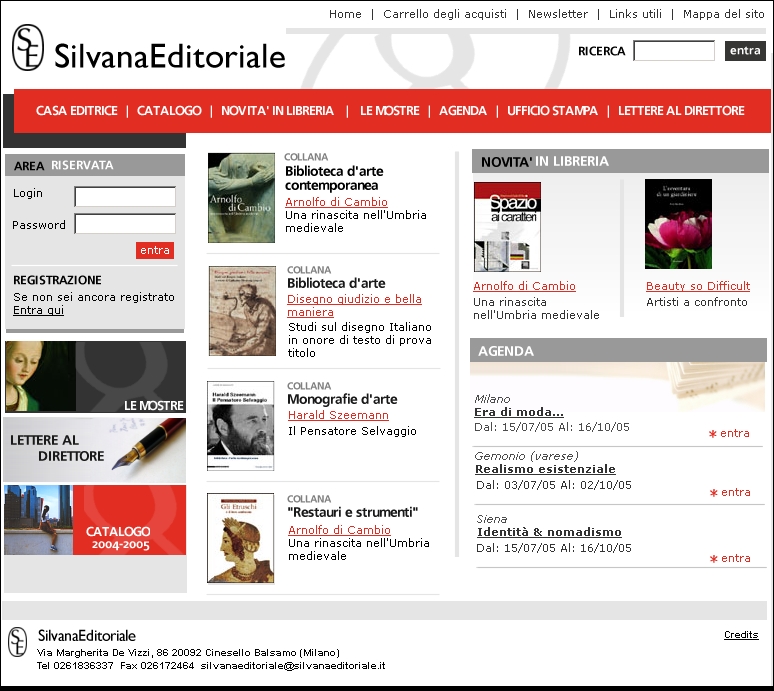Screen dimensions: 774x691
Task: Click the Harald Szeemann book cover
Action: coord(240,425)
